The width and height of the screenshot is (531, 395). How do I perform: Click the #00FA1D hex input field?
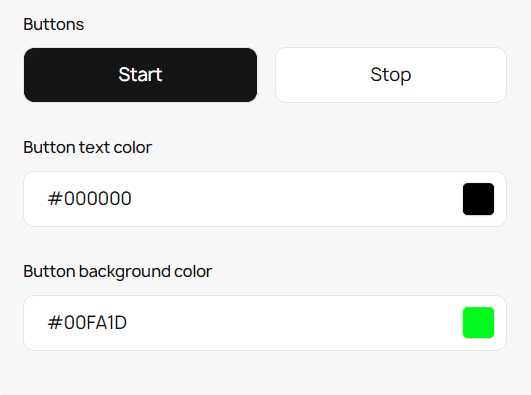(x=265, y=323)
